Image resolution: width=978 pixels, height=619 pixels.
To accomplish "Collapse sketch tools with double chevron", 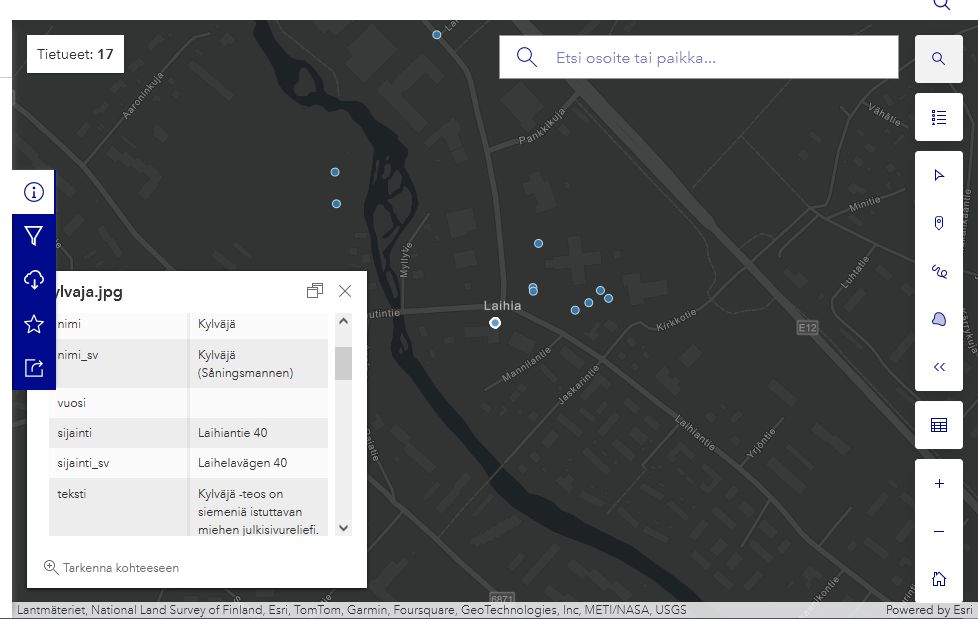I will point(938,367).
